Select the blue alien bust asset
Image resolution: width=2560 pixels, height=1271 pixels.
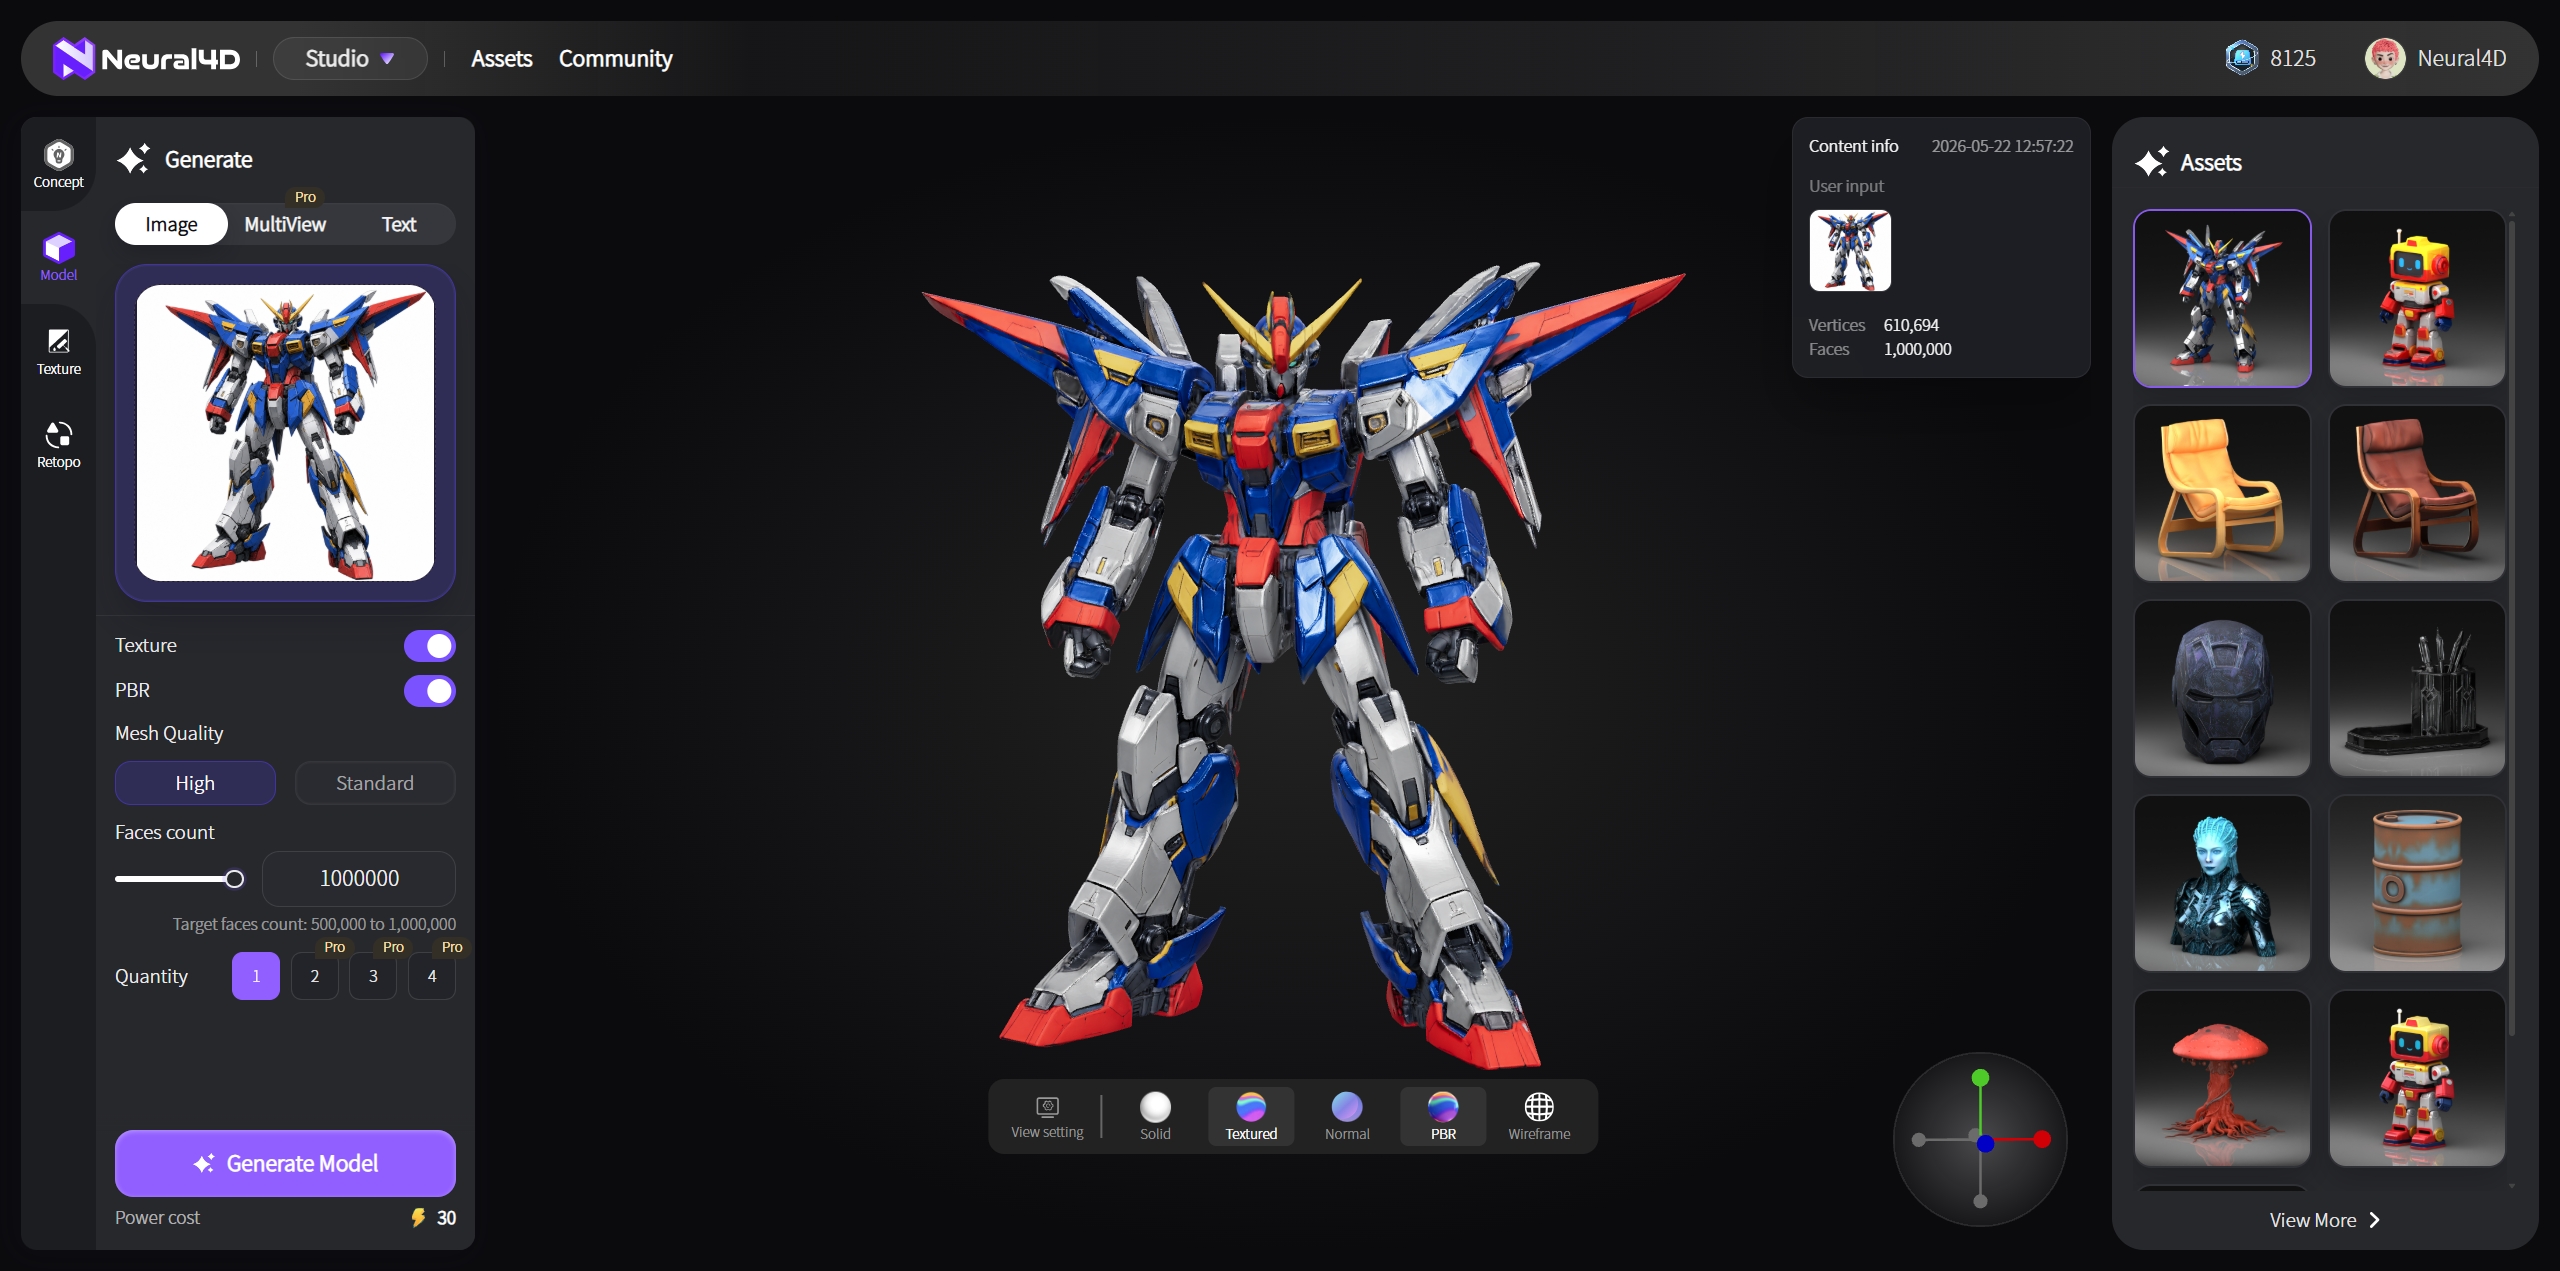coord(2222,883)
